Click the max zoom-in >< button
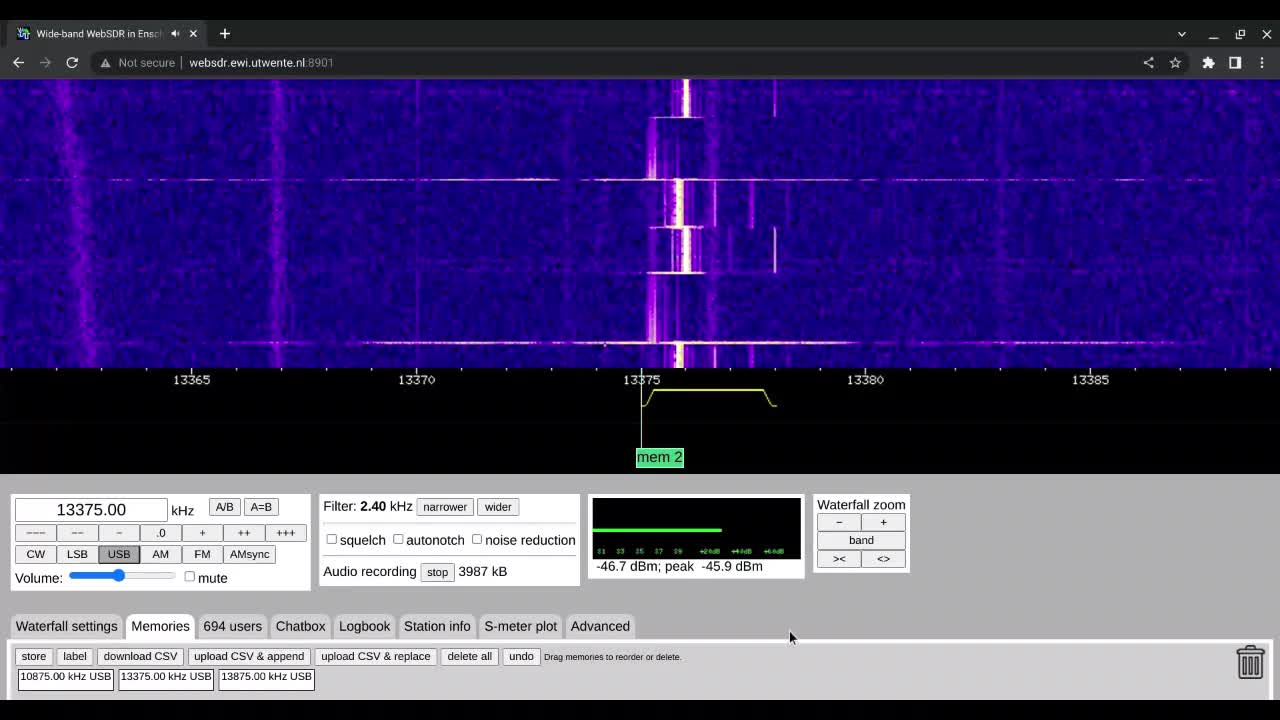 839,558
